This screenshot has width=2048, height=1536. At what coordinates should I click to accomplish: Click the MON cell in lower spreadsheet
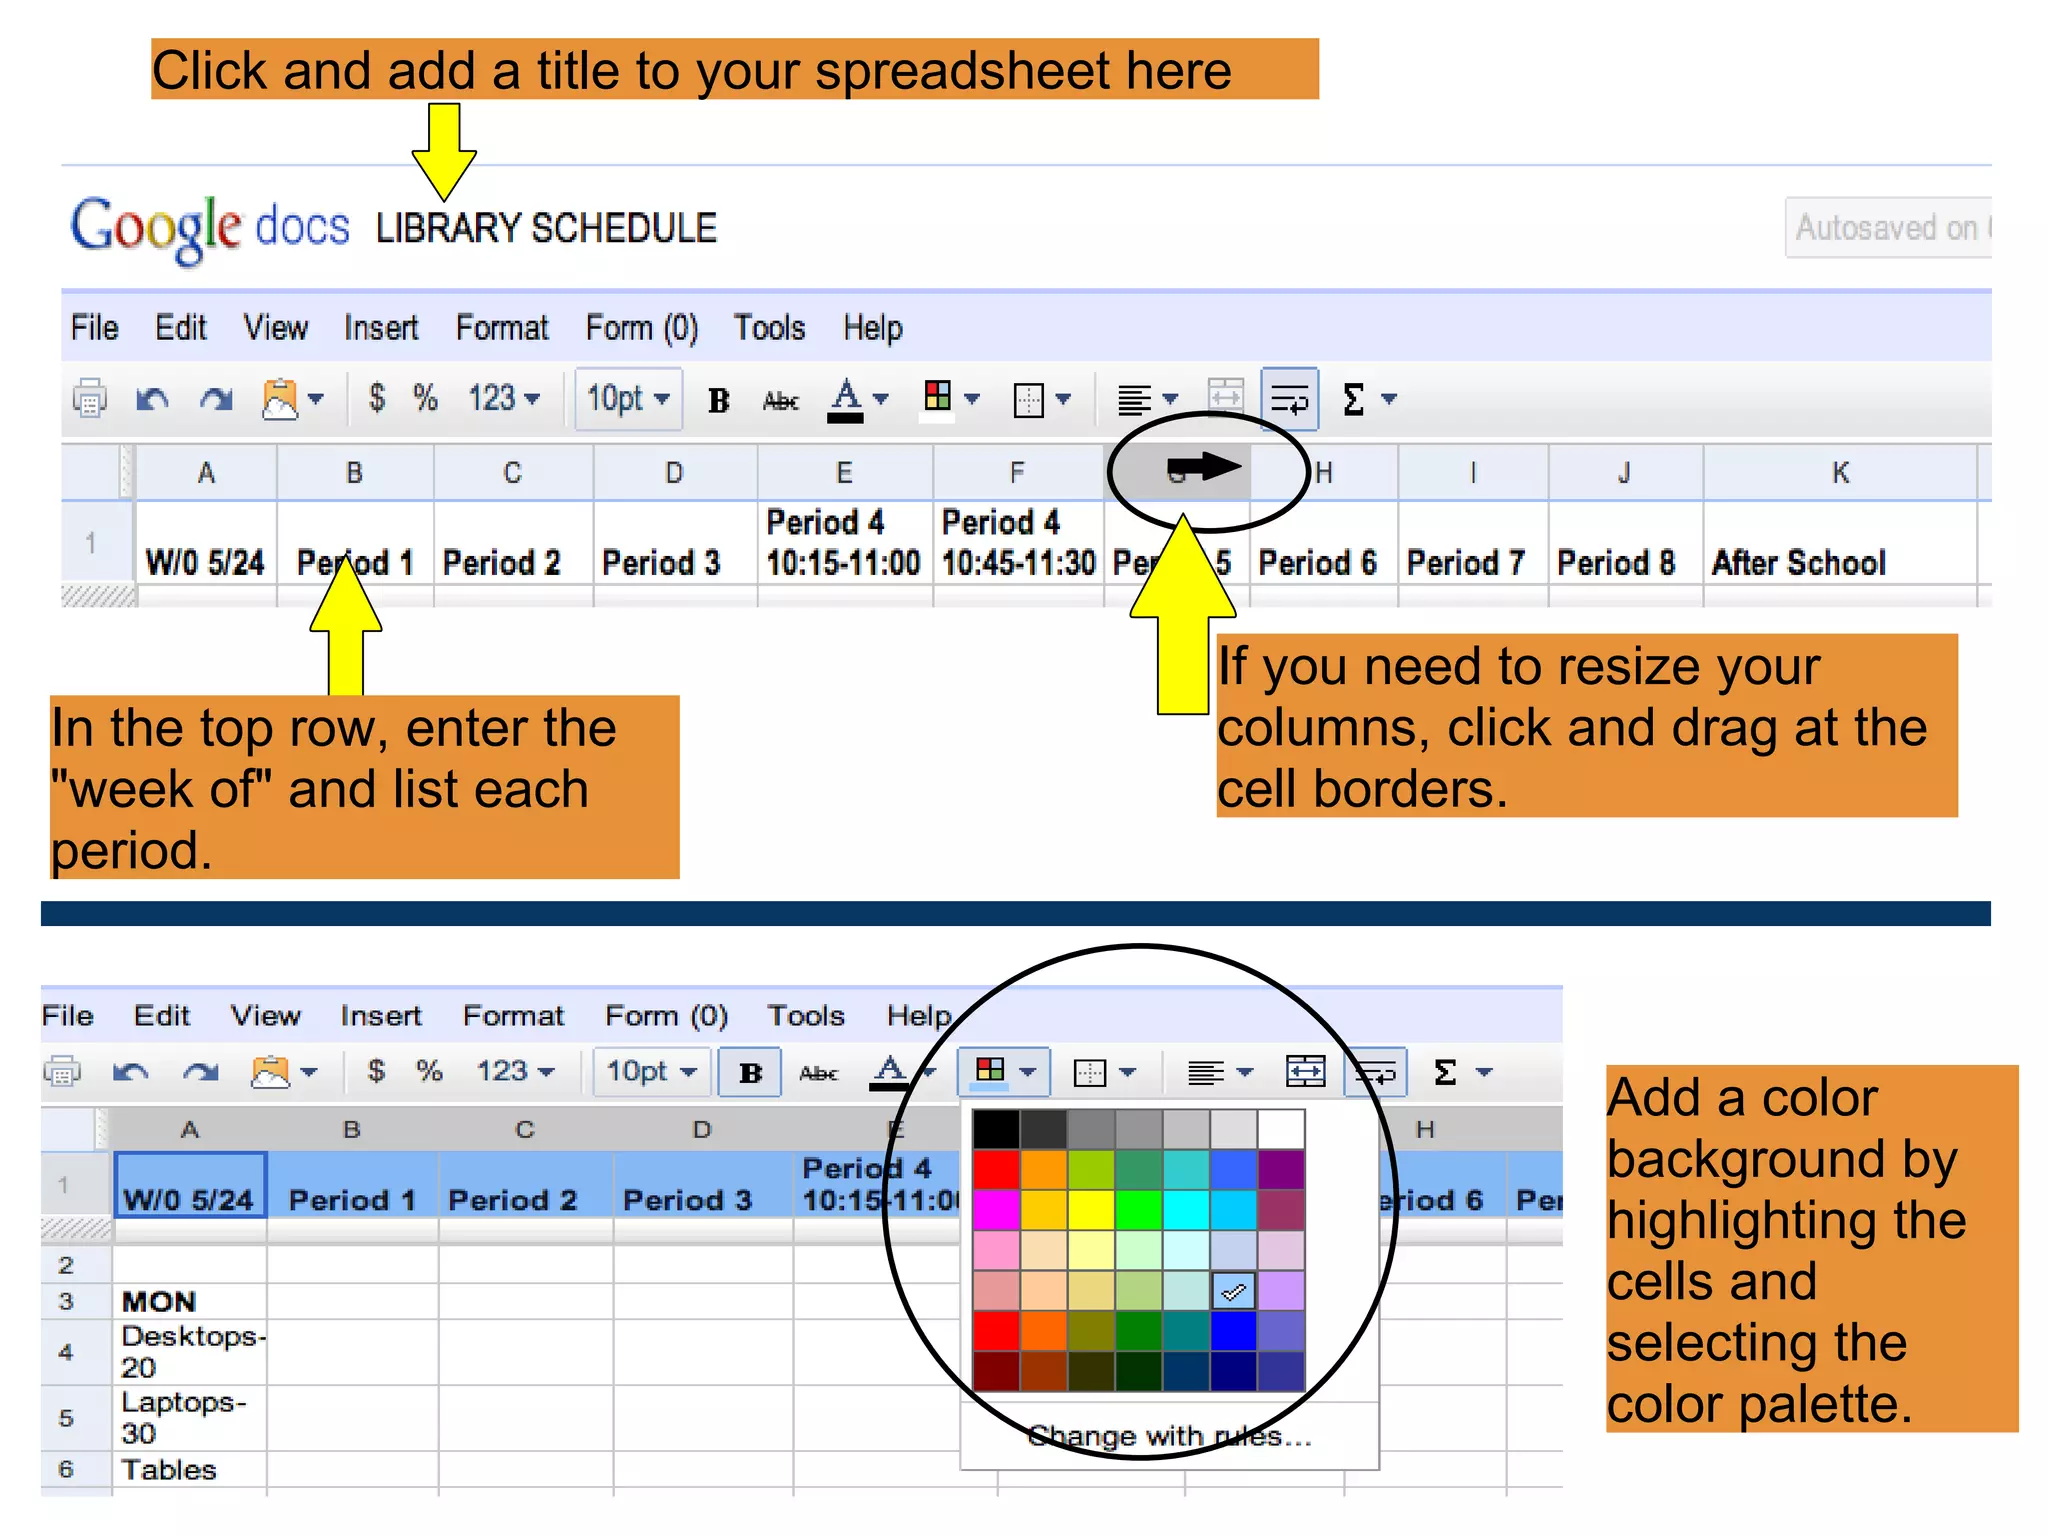pyautogui.click(x=190, y=1301)
